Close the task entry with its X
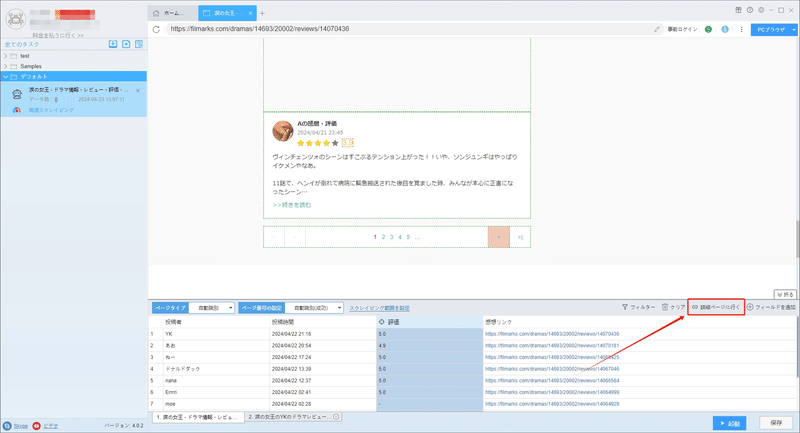The width and height of the screenshot is (800, 433). pos(138,90)
